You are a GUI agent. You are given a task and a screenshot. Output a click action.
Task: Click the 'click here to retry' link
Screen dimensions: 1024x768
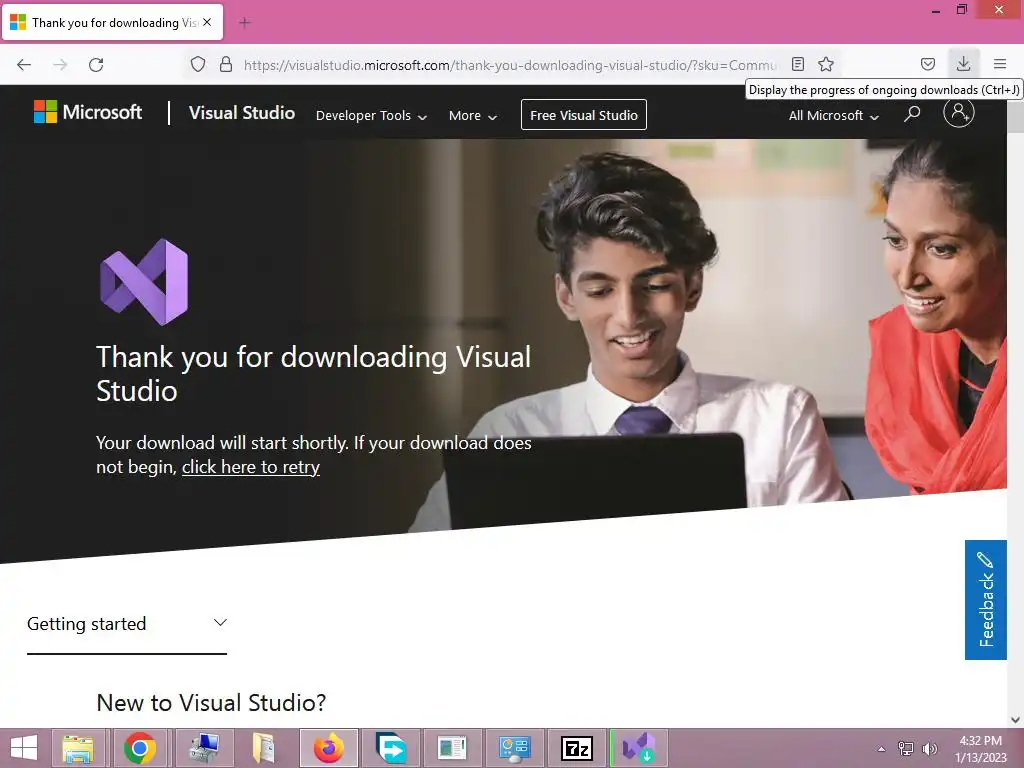[x=251, y=467]
